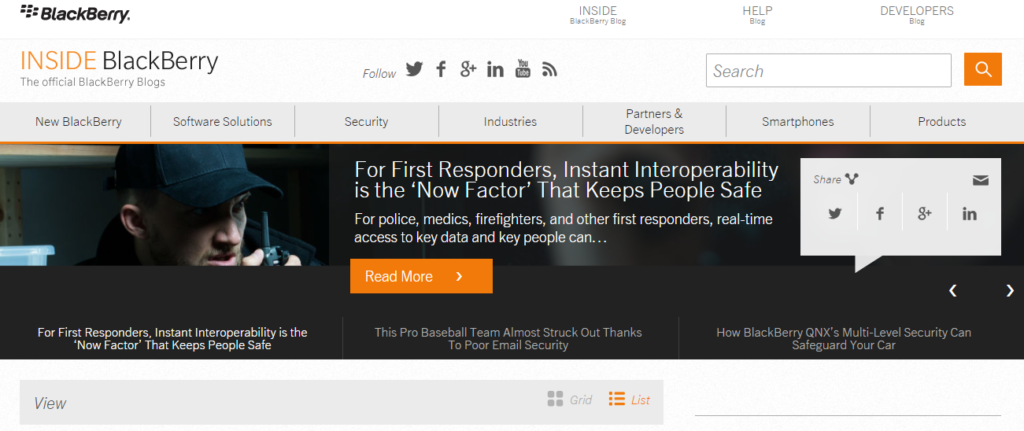
Task: Click the BlackBerry logo in the top bar
Action: [x=75, y=12]
